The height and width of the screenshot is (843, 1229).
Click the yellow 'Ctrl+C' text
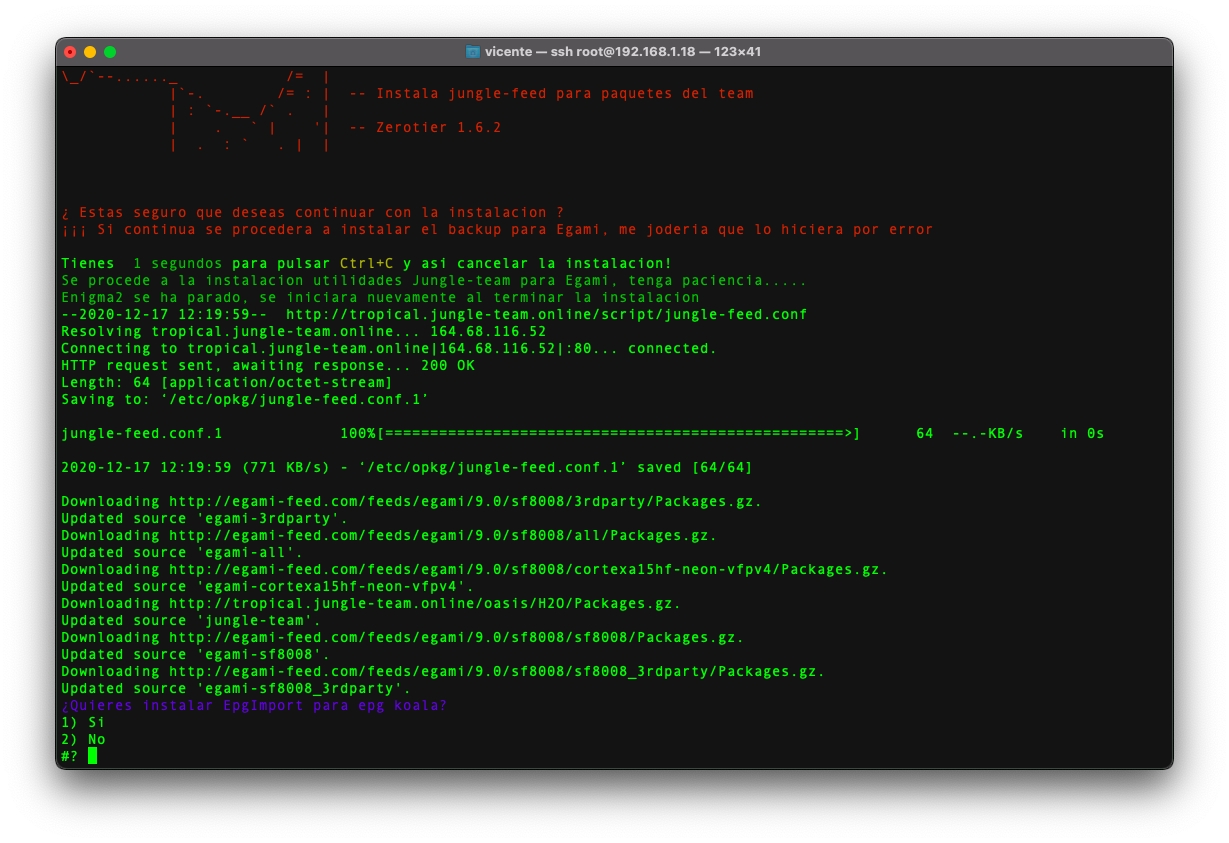coord(367,264)
